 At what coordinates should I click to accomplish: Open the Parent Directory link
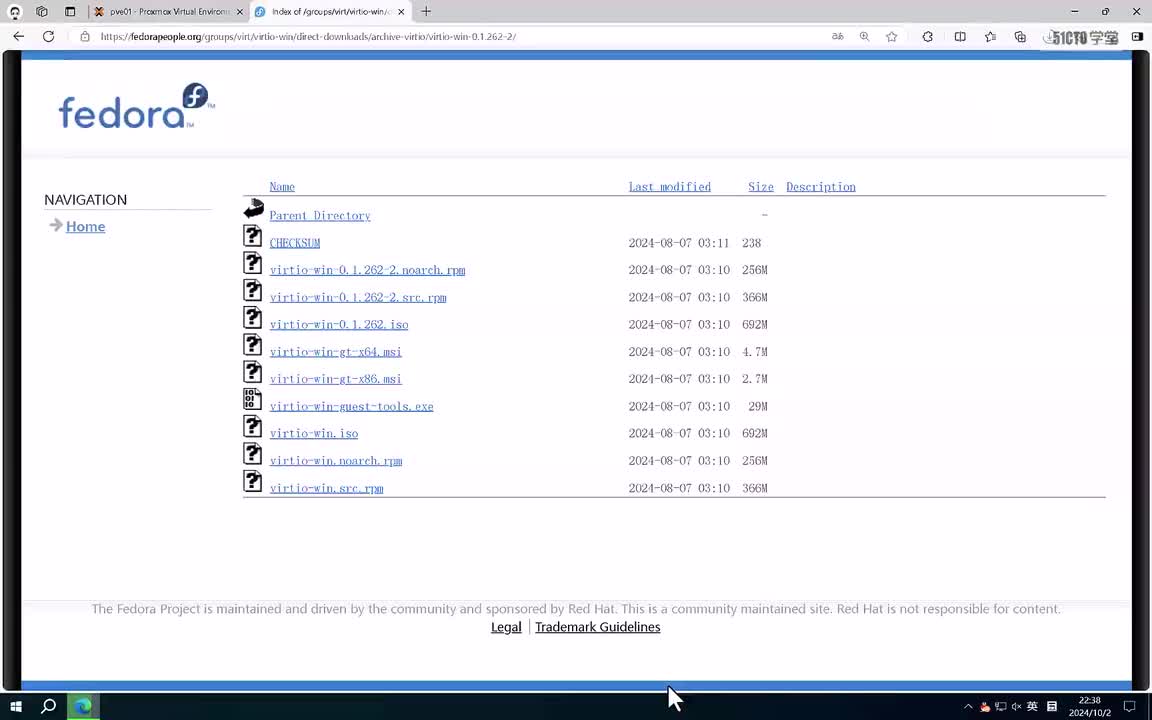[x=320, y=215]
